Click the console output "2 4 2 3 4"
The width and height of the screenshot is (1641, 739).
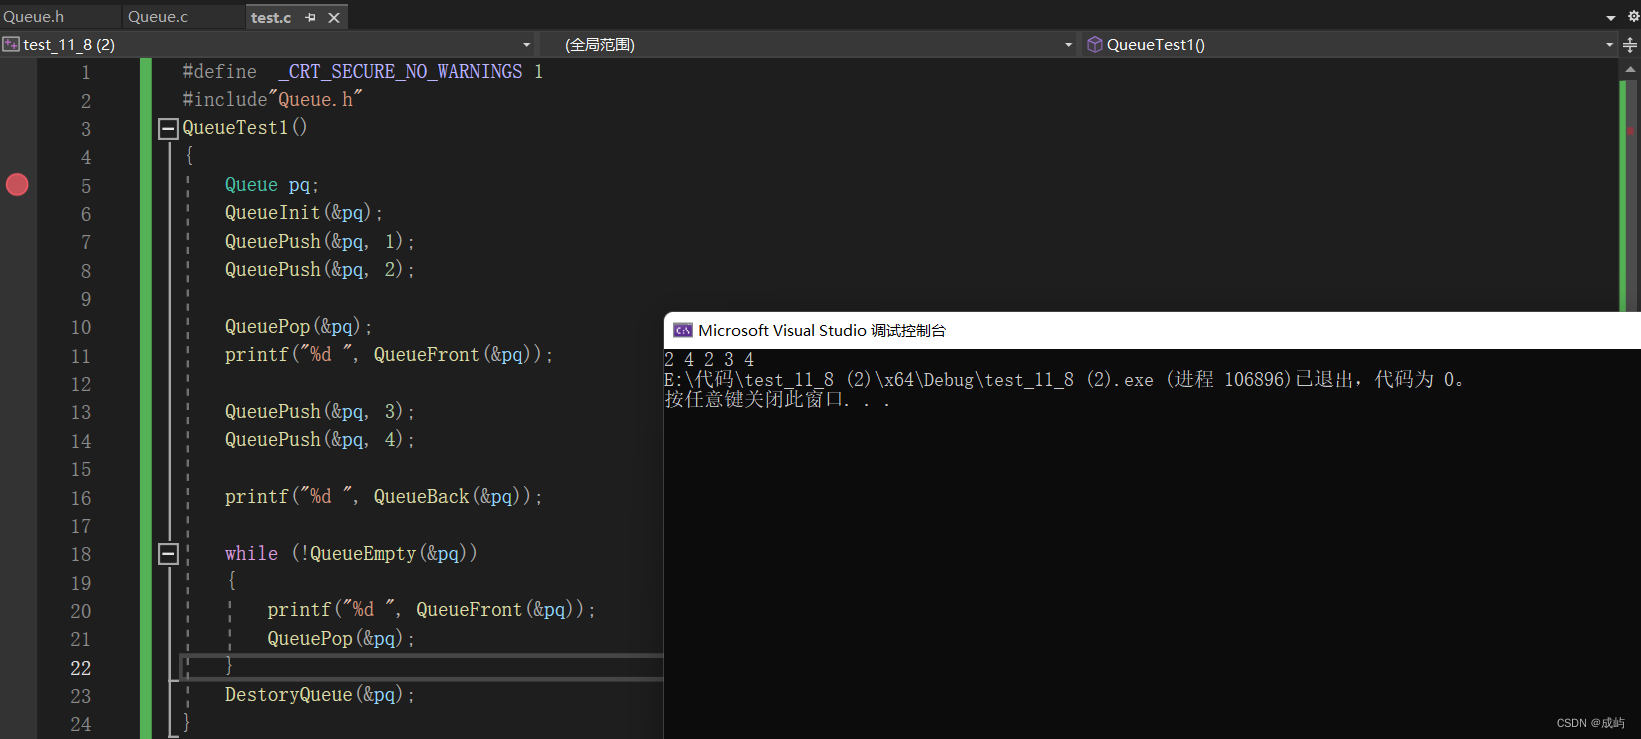tap(709, 359)
